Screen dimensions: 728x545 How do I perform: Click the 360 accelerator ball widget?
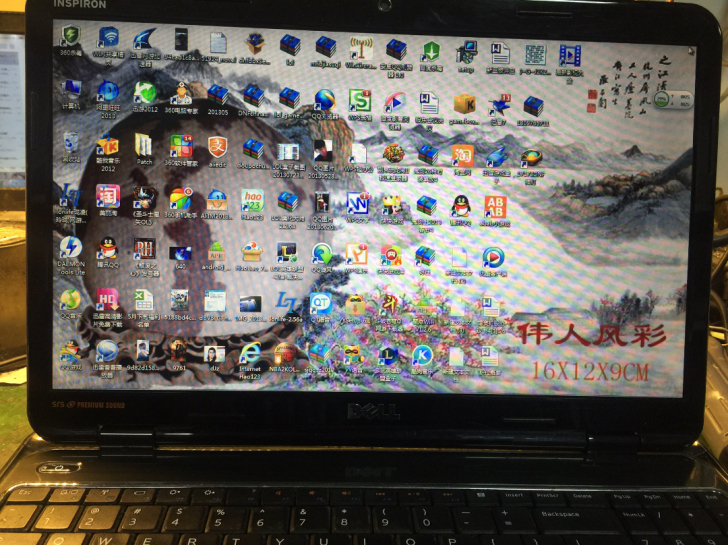point(663,100)
